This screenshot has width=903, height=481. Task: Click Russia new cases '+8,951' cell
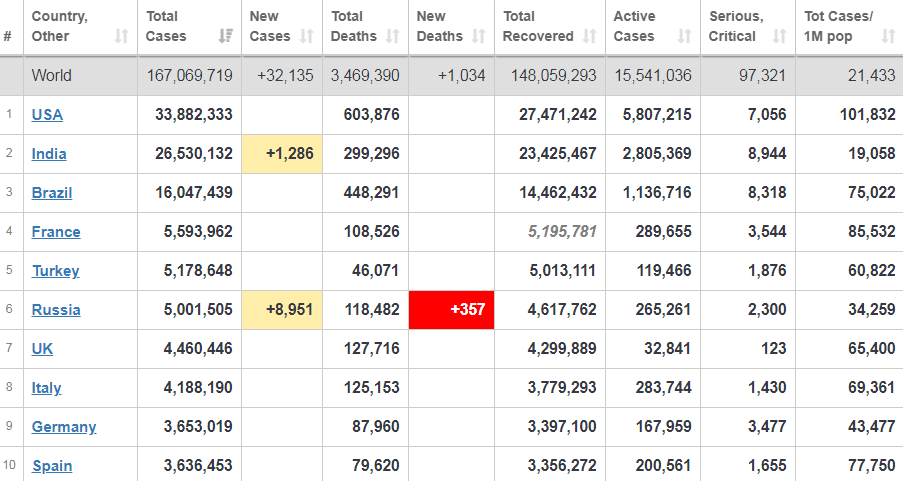(282, 310)
